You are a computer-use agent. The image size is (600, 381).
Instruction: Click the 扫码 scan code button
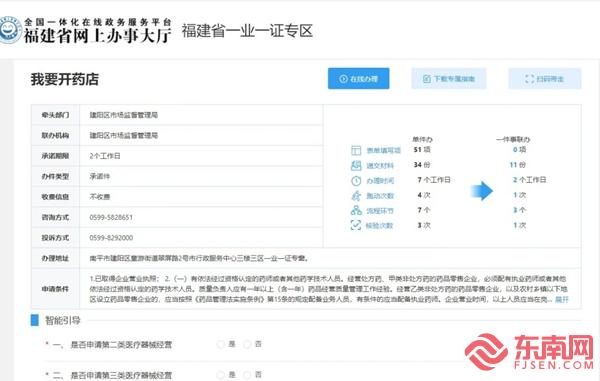(545, 79)
